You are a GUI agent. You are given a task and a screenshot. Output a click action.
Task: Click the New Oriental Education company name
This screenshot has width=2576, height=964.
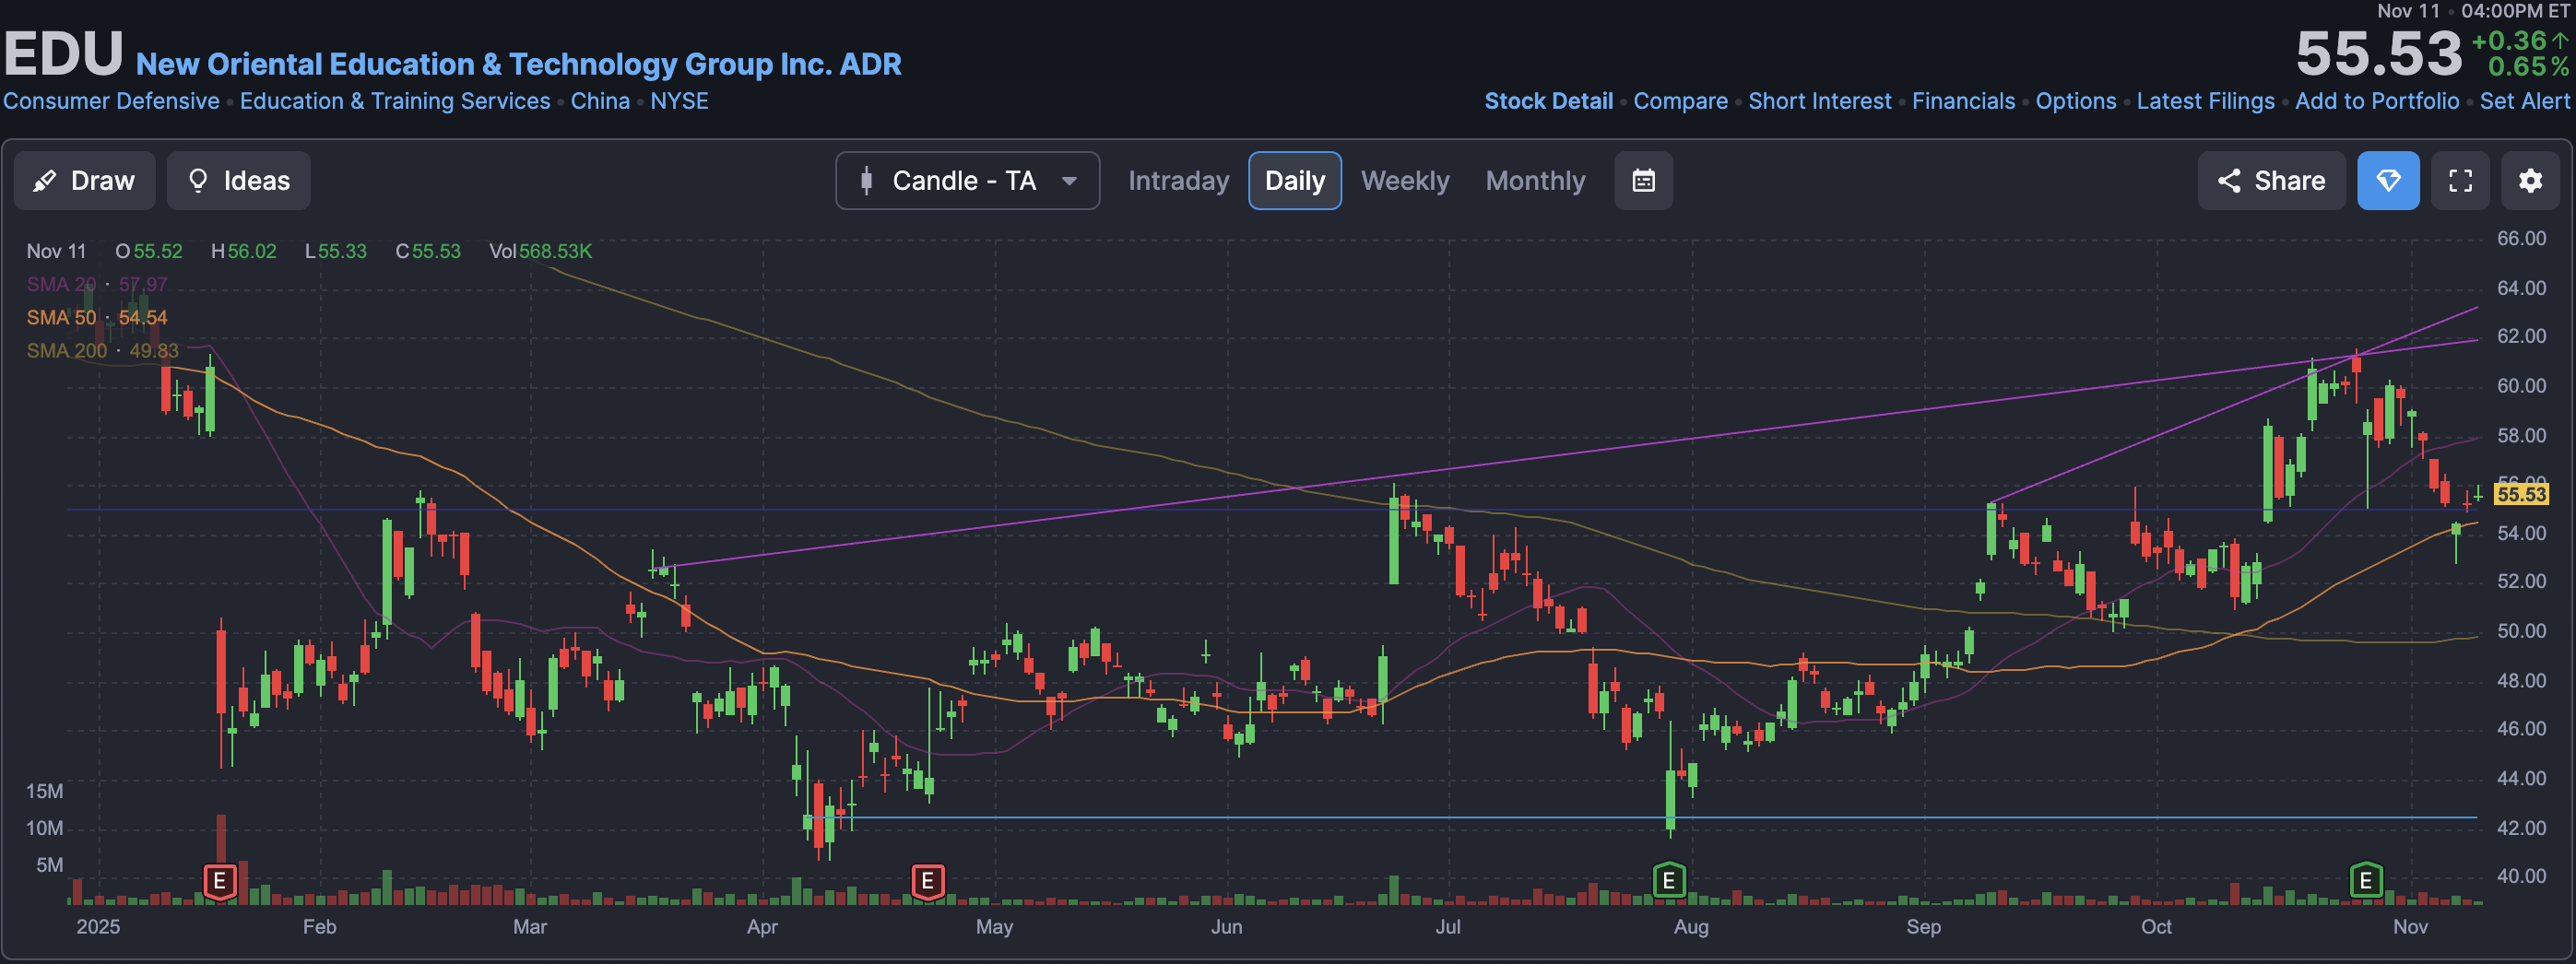(x=518, y=64)
